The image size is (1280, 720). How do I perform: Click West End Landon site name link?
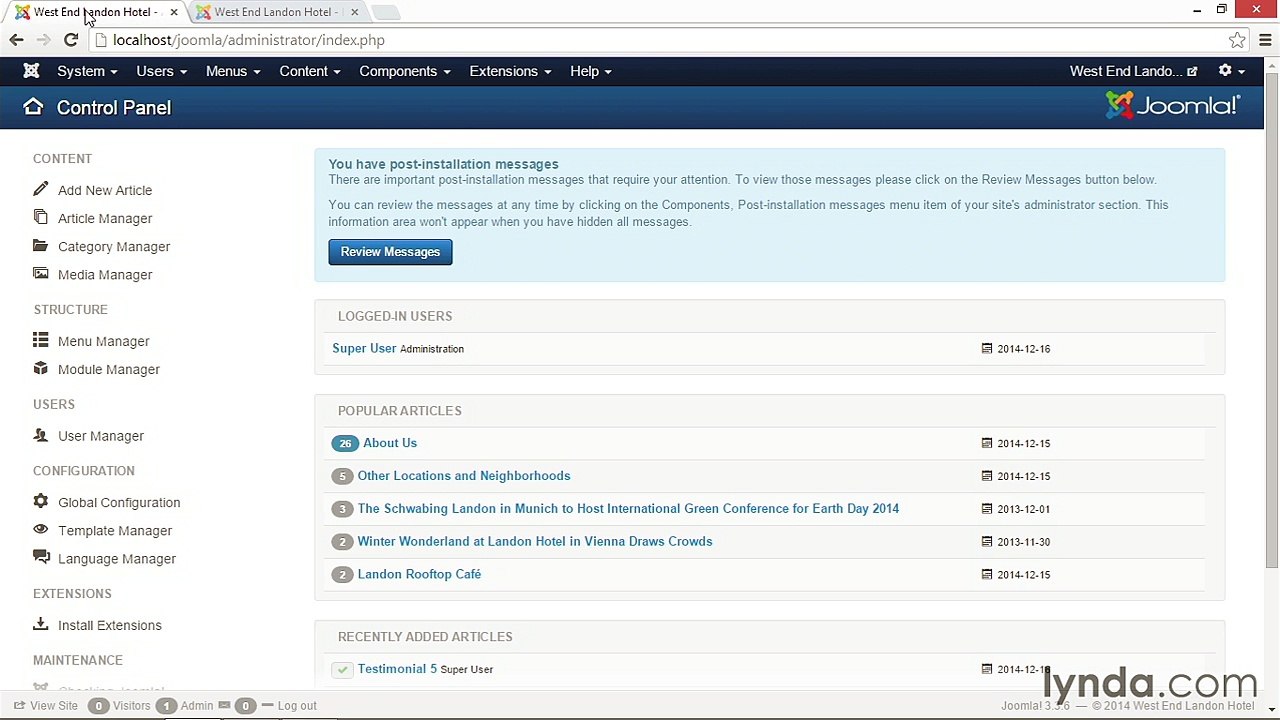coord(1126,71)
